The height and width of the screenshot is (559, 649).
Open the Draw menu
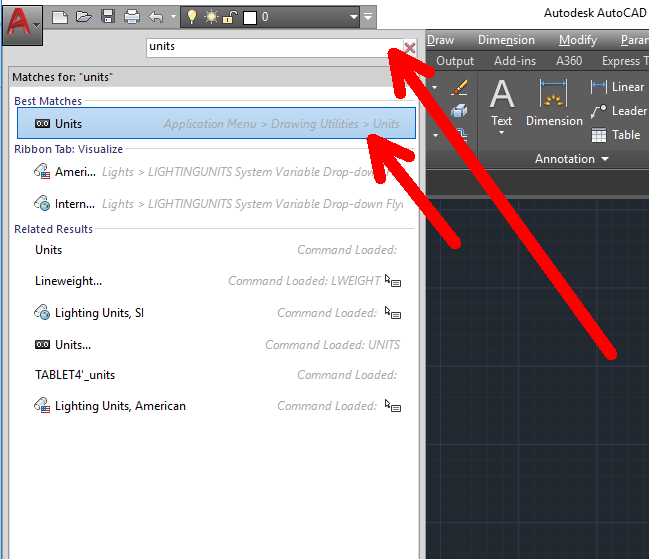tap(440, 40)
